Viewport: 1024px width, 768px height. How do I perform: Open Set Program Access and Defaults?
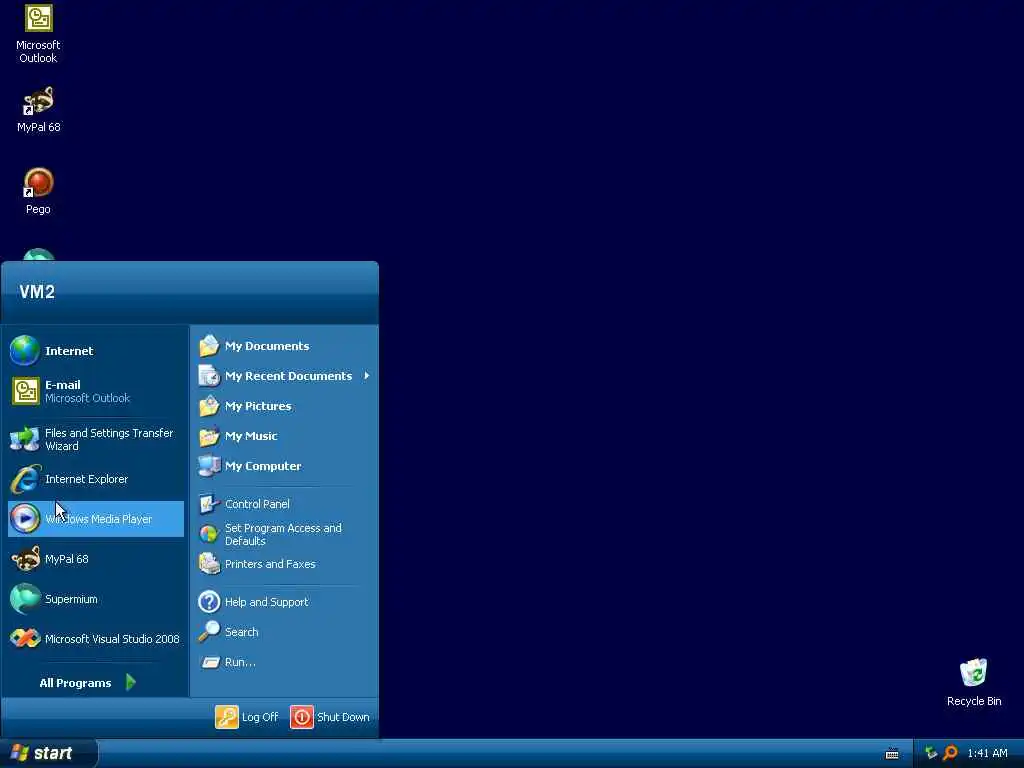[x=285, y=534]
